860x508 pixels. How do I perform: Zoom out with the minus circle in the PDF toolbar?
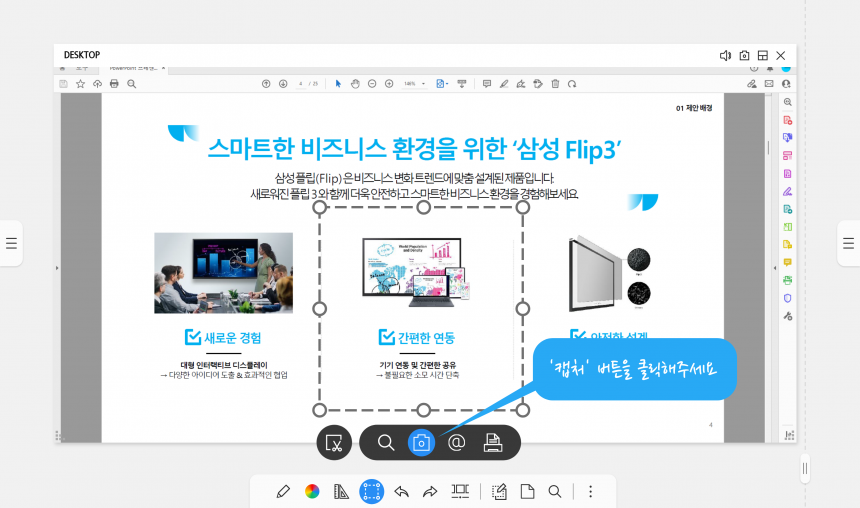[x=372, y=84]
